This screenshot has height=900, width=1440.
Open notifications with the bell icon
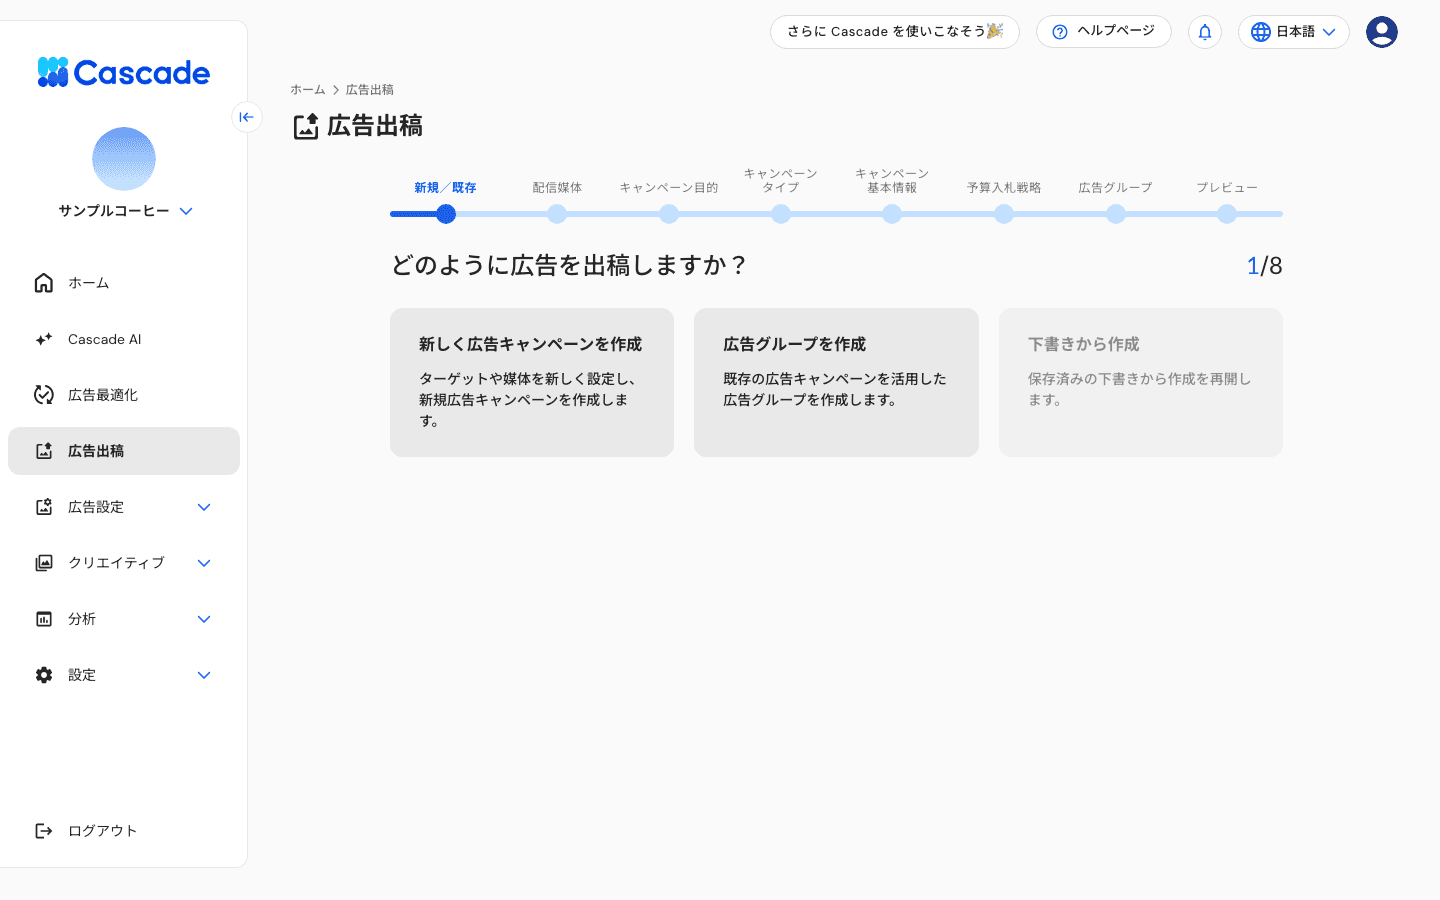[x=1205, y=32]
